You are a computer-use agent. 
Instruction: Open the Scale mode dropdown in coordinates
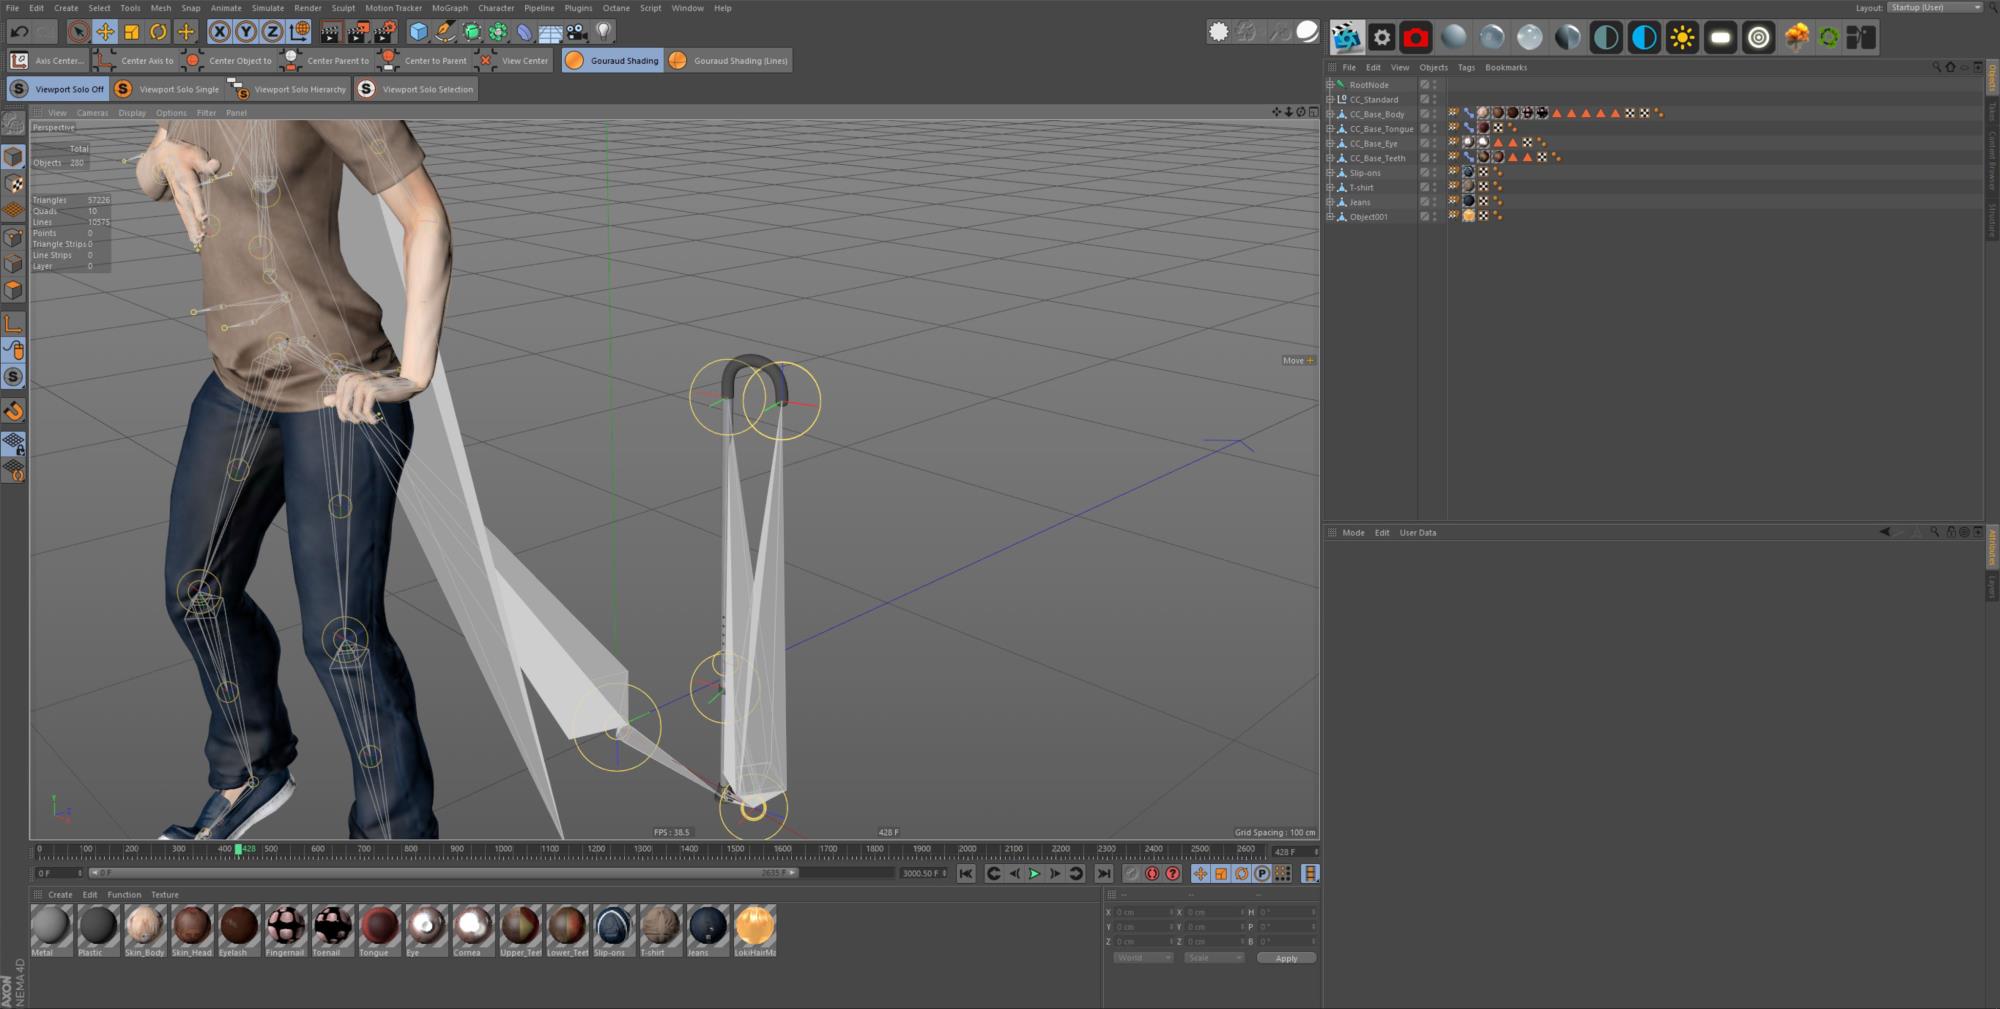pos(1214,958)
